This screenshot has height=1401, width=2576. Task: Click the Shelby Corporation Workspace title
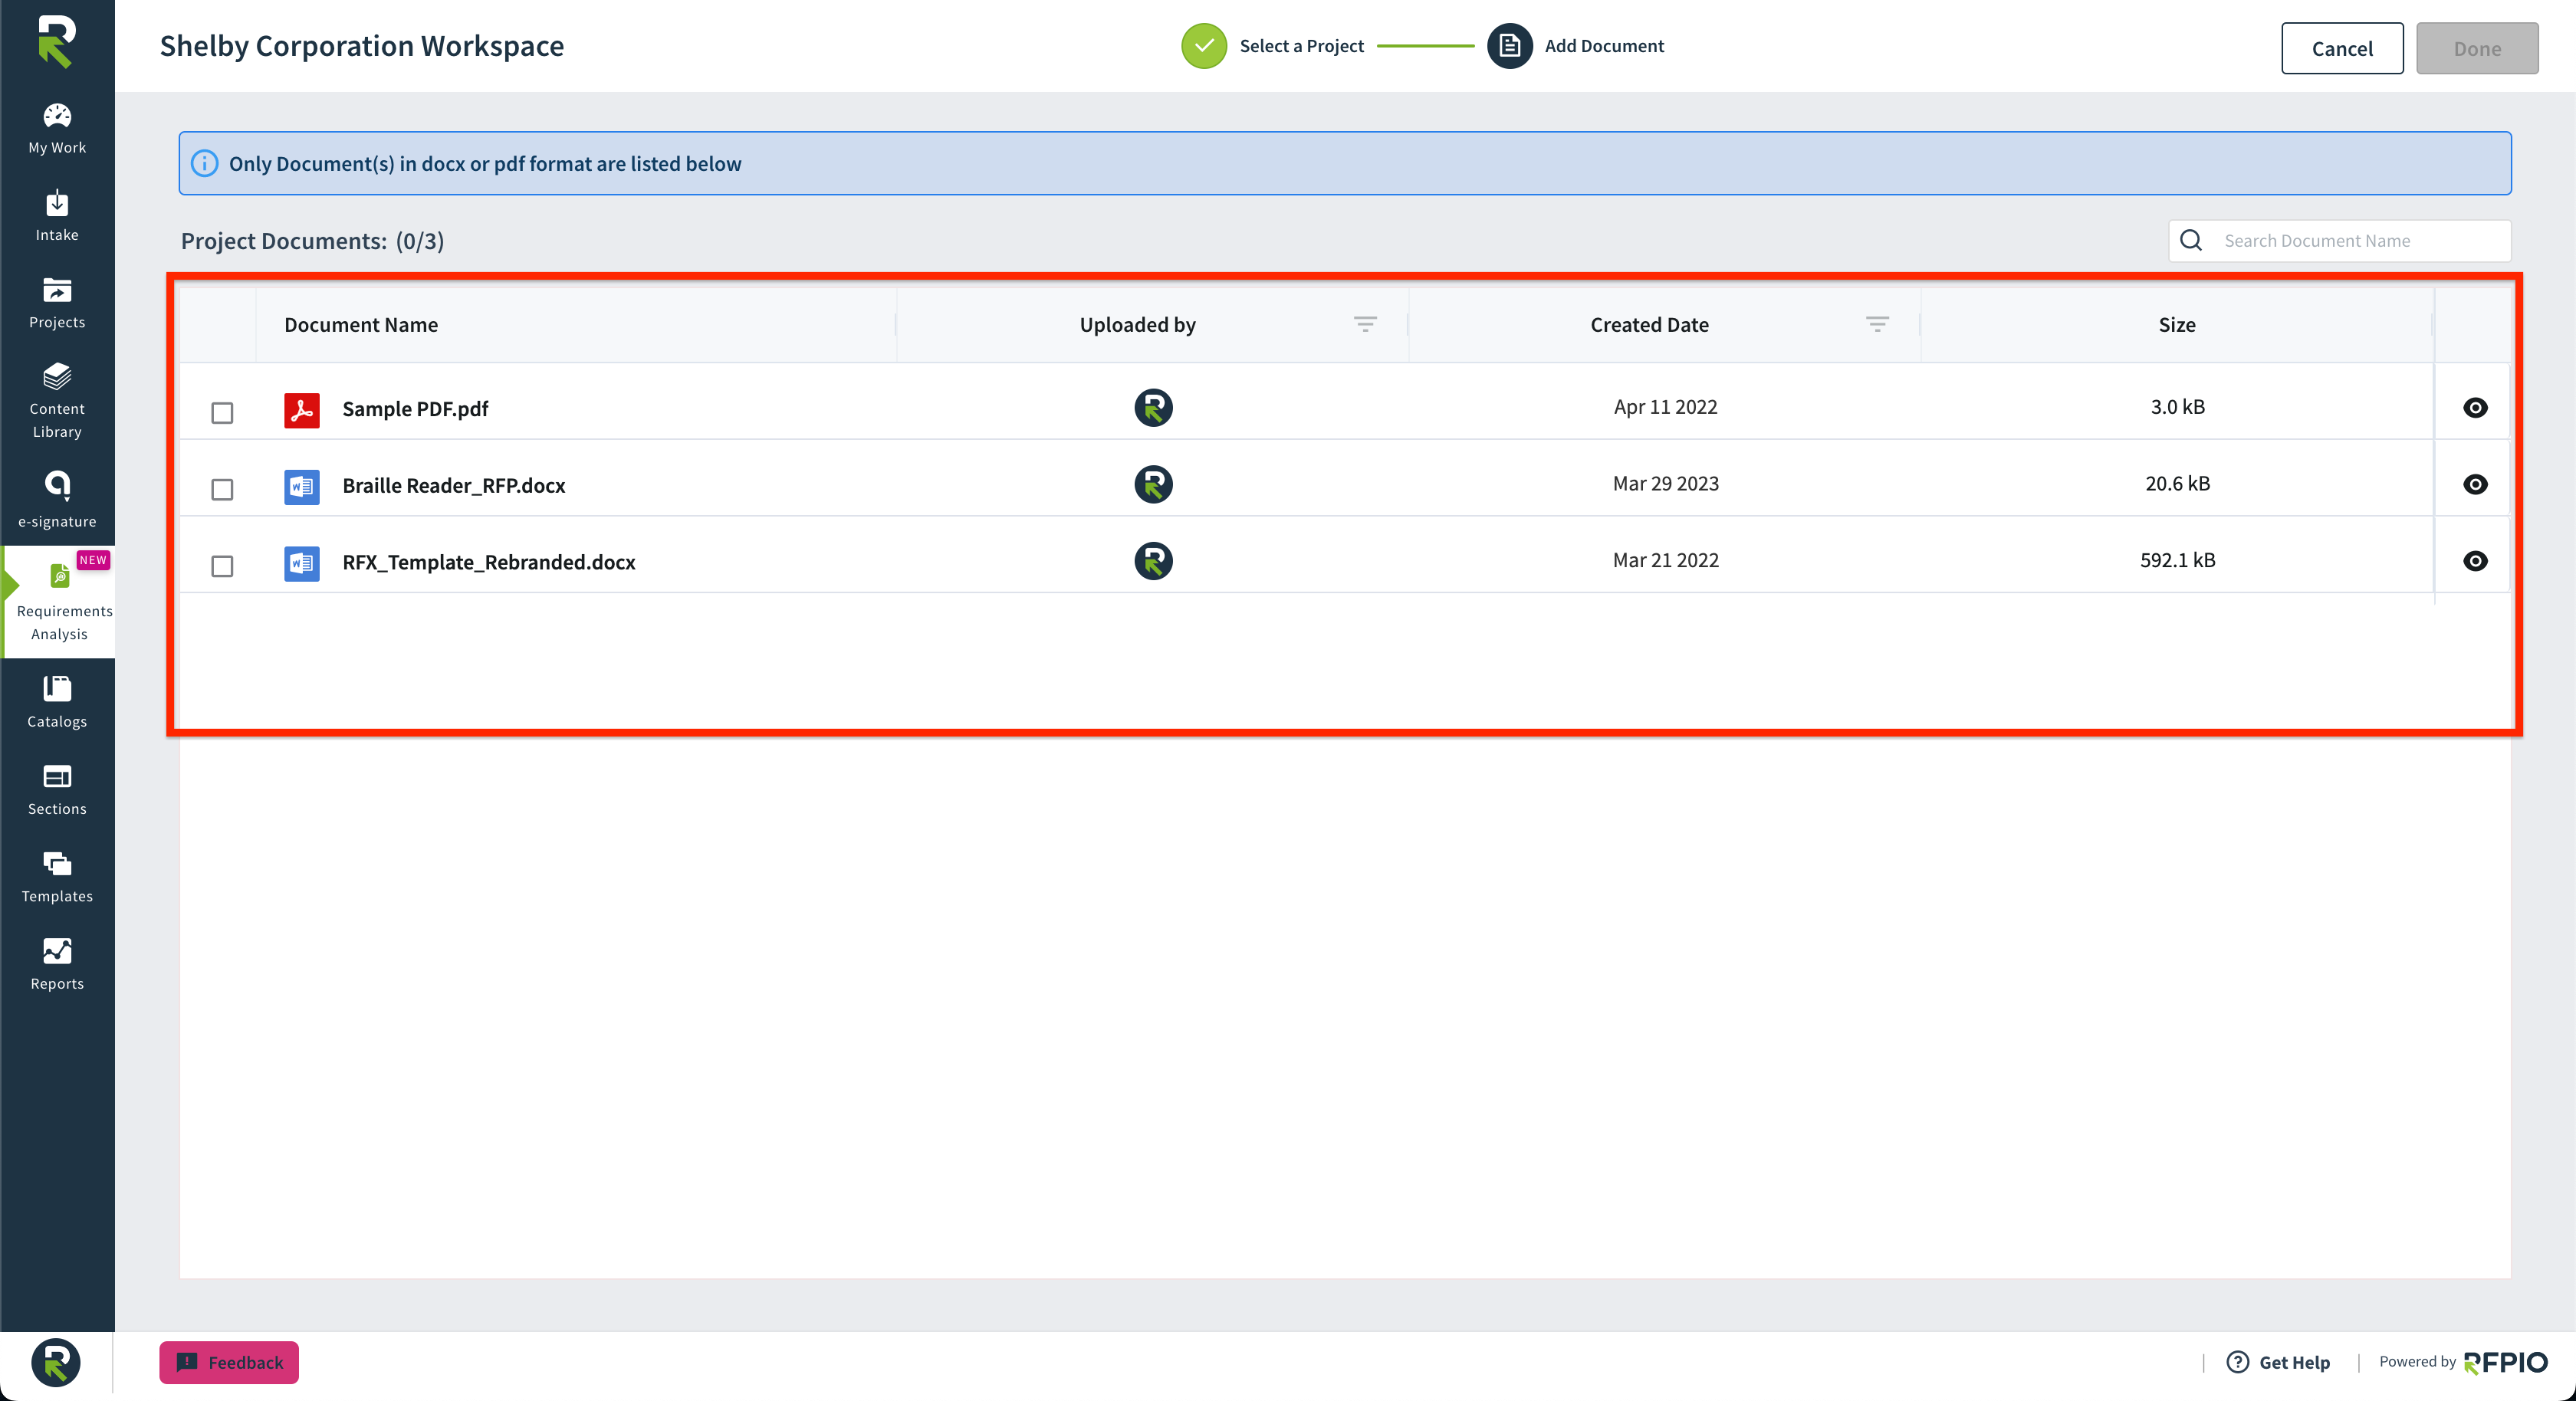pos(361,46)
